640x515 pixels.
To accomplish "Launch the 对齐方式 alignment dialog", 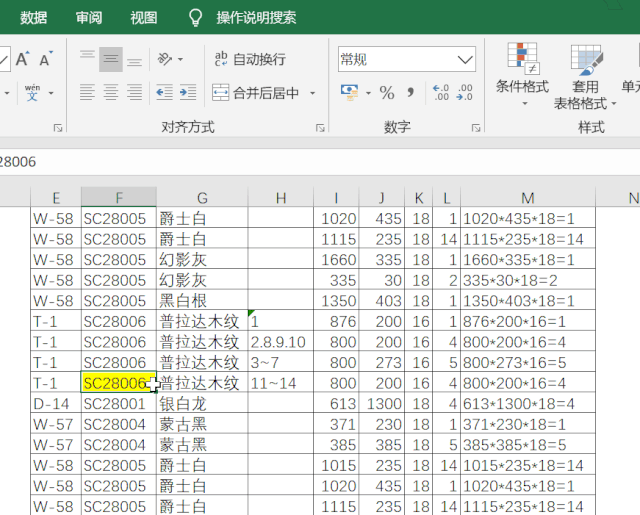I will pos(320,128).
